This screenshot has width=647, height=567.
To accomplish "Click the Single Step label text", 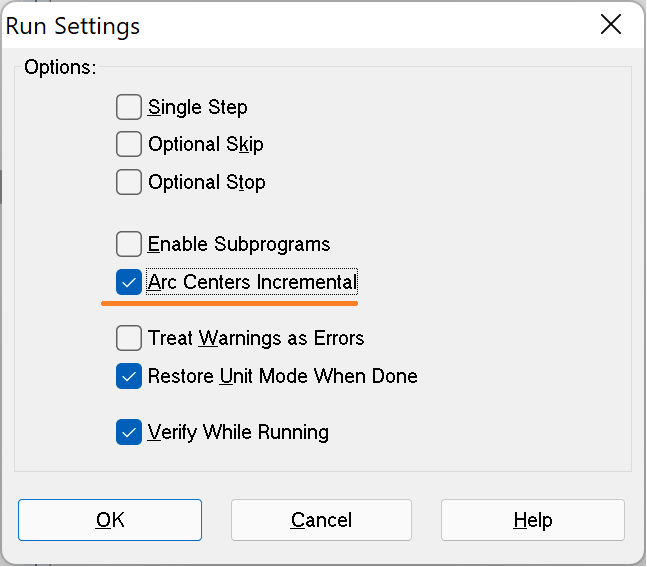I will pos(198,108).
